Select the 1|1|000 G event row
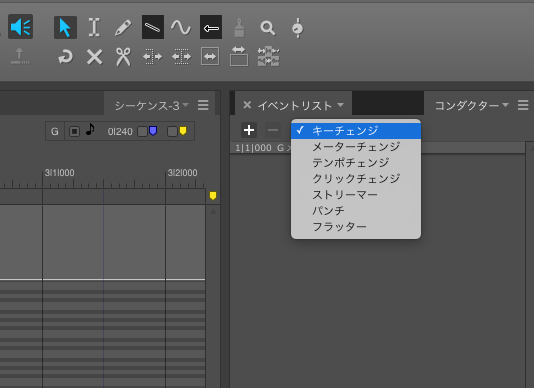This screenshot has height=388, width=534. pos(377,148)
